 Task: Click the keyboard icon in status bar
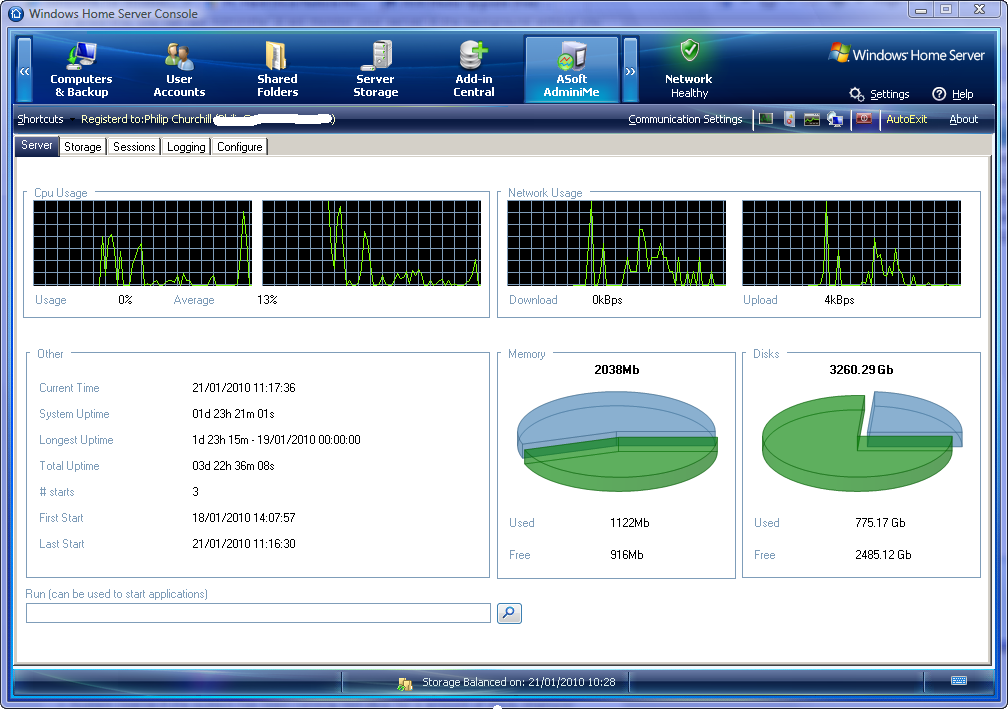coord(958,681)
